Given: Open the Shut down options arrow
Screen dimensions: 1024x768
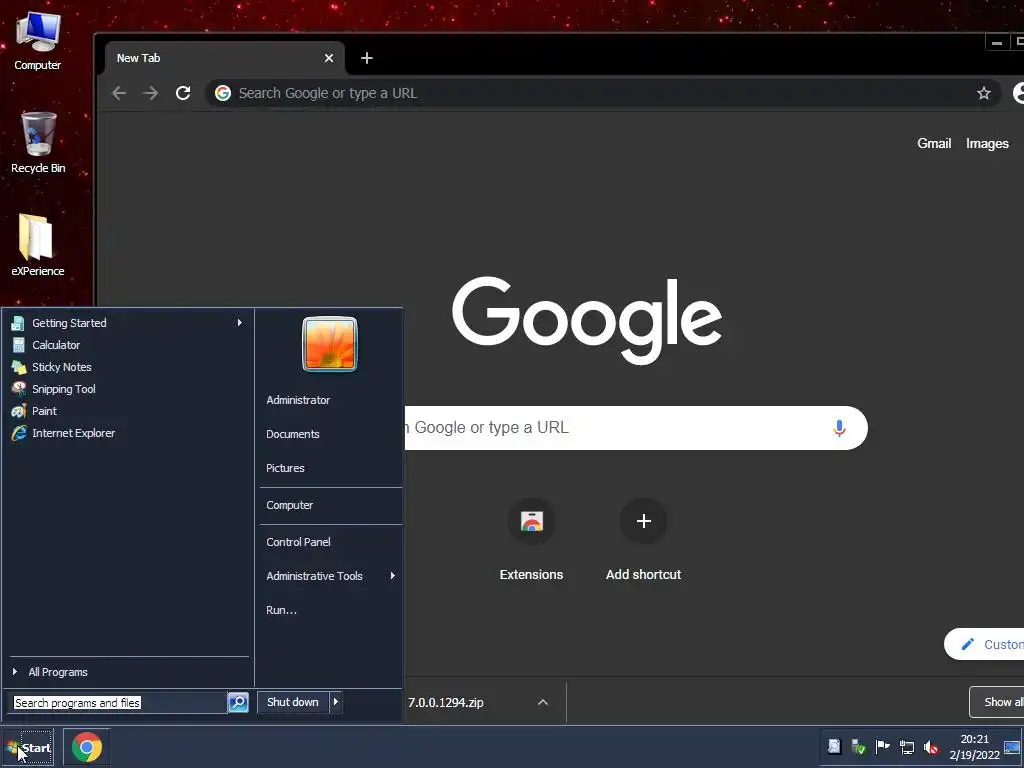Looking at the screenshot, I should coord(336,702).
